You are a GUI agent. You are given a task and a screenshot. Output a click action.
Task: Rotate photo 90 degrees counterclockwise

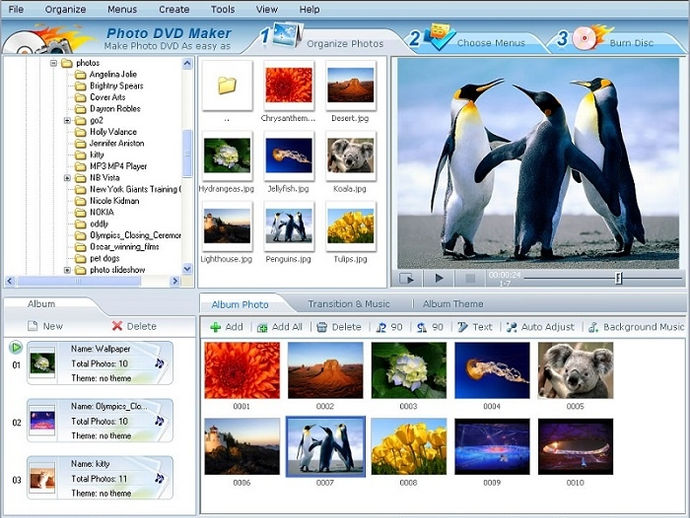pyautogui.click(x=430, y=327)
